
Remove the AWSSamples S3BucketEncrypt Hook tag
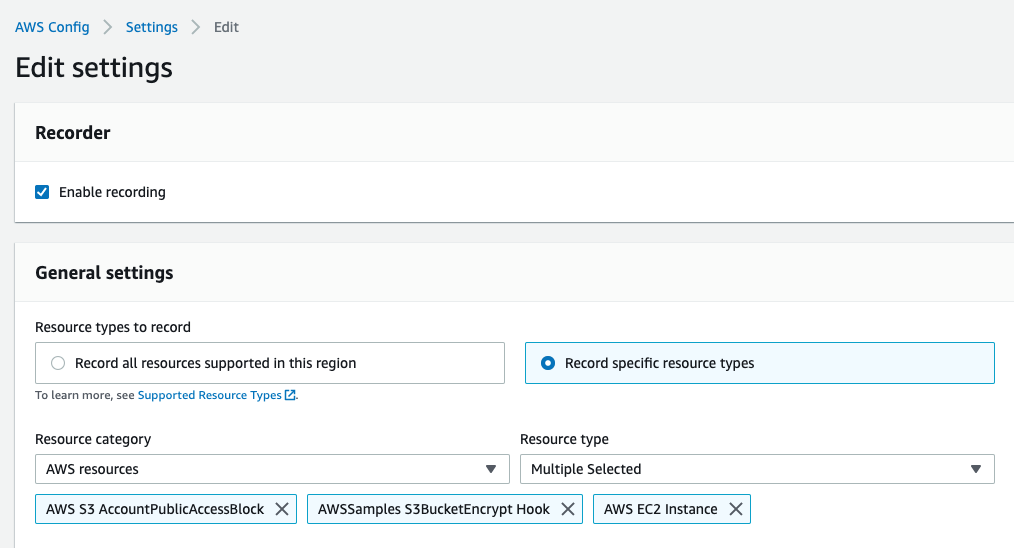(568, 510)
